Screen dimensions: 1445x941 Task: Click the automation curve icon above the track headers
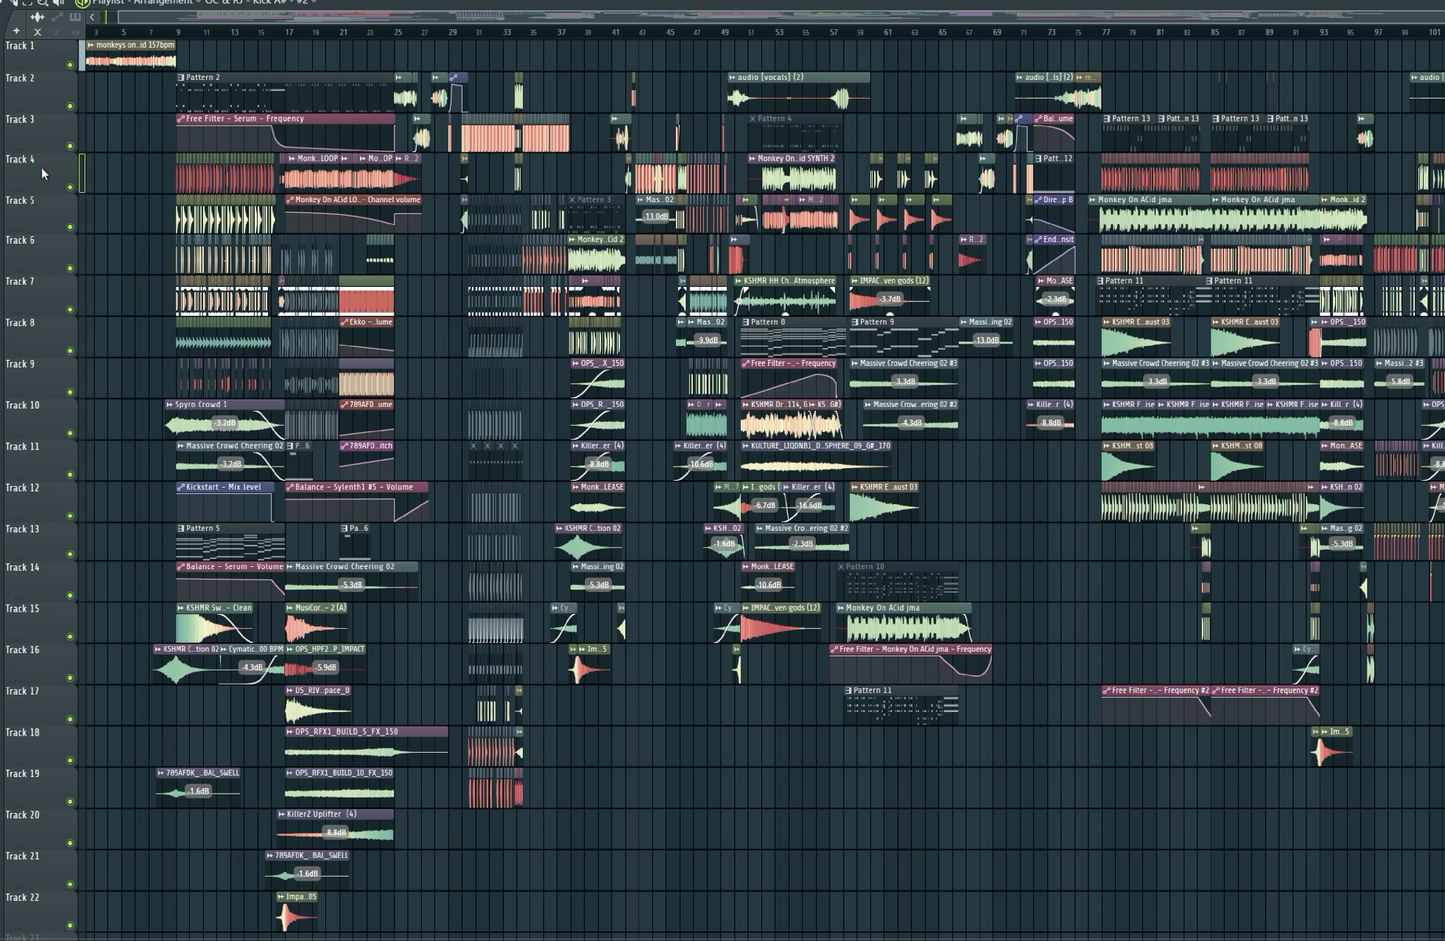point(57,17)
